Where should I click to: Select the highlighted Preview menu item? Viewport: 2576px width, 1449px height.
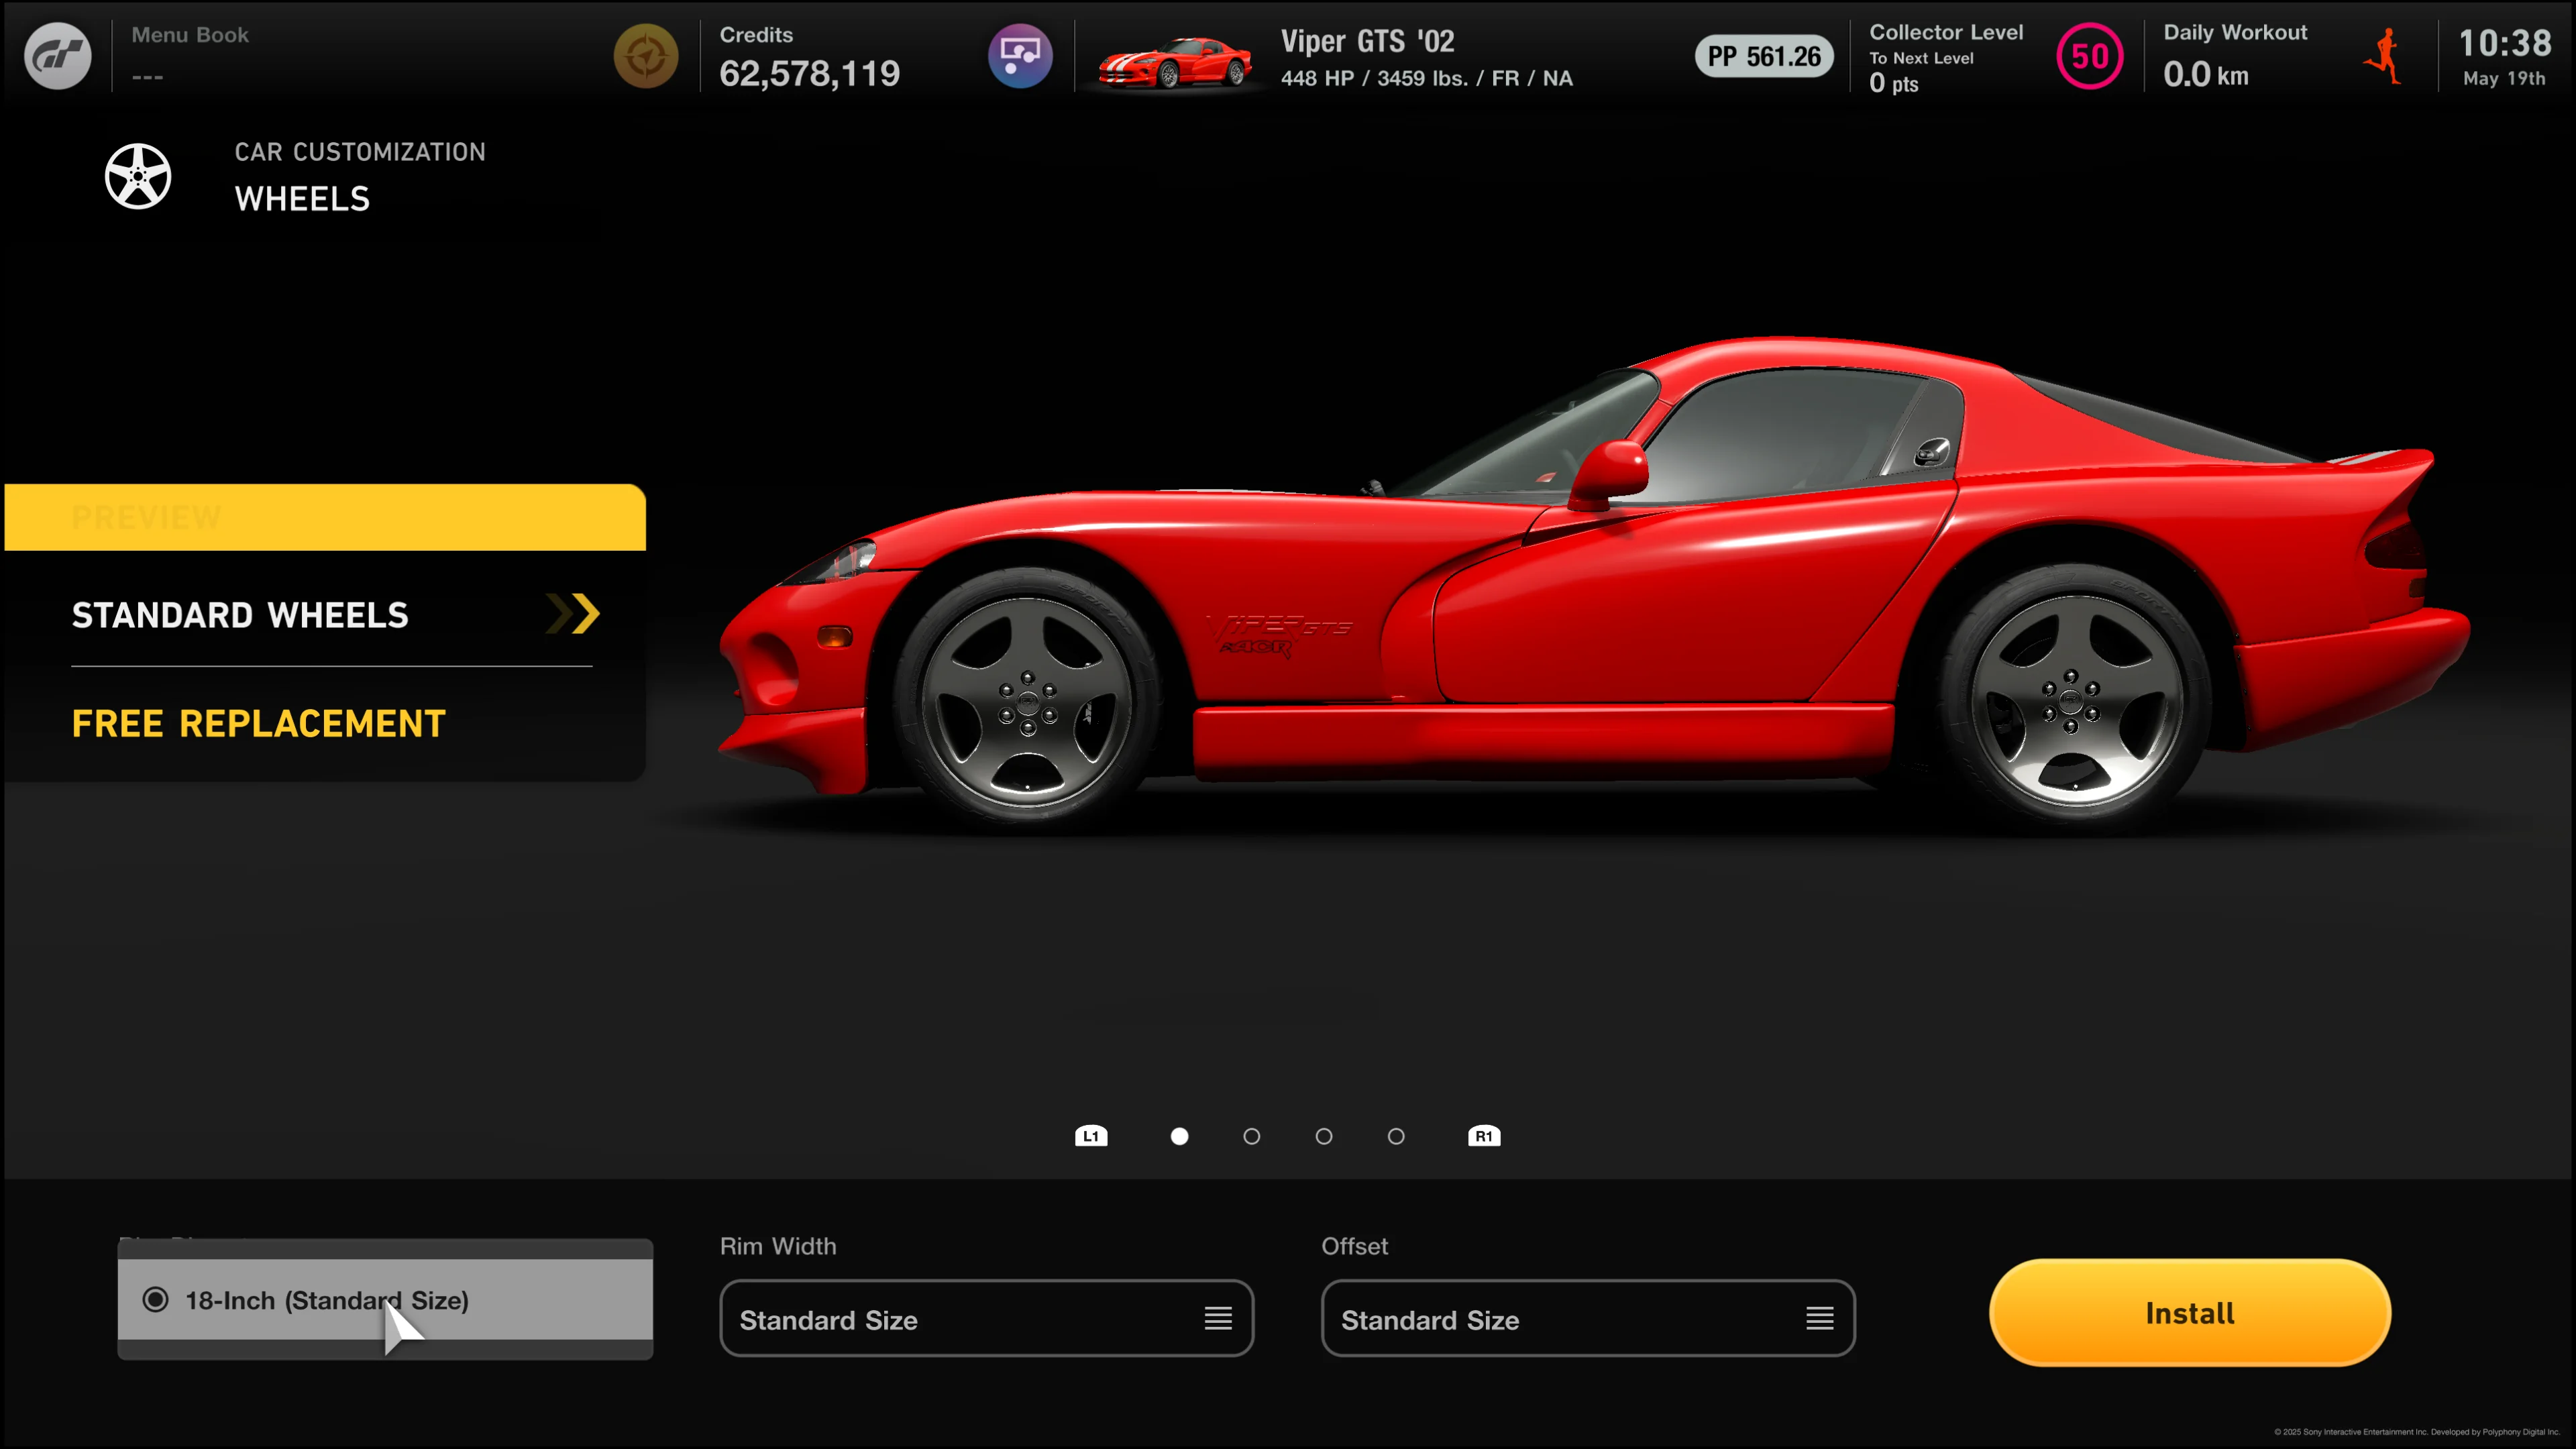[325, 517]
